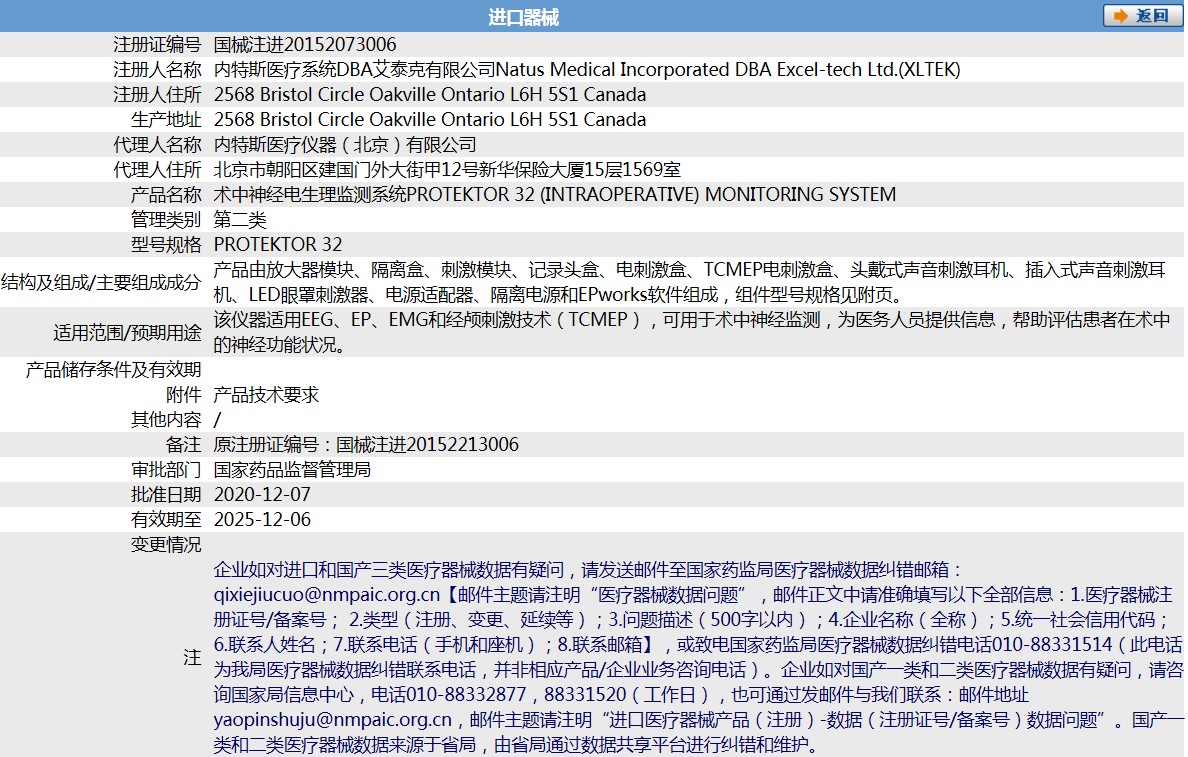Click the 注册证编号 label

coord(157,44)
